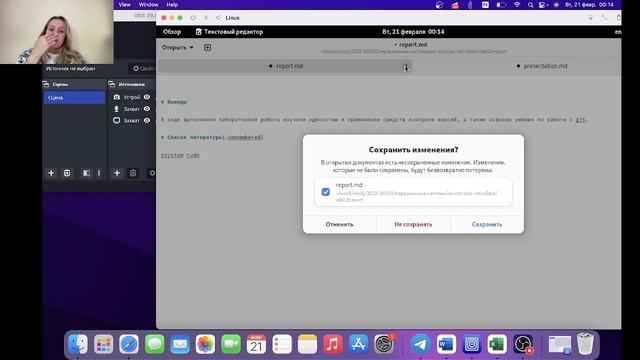Open the Trash in the Dock

pyautogui.click(x=585, y=344)
